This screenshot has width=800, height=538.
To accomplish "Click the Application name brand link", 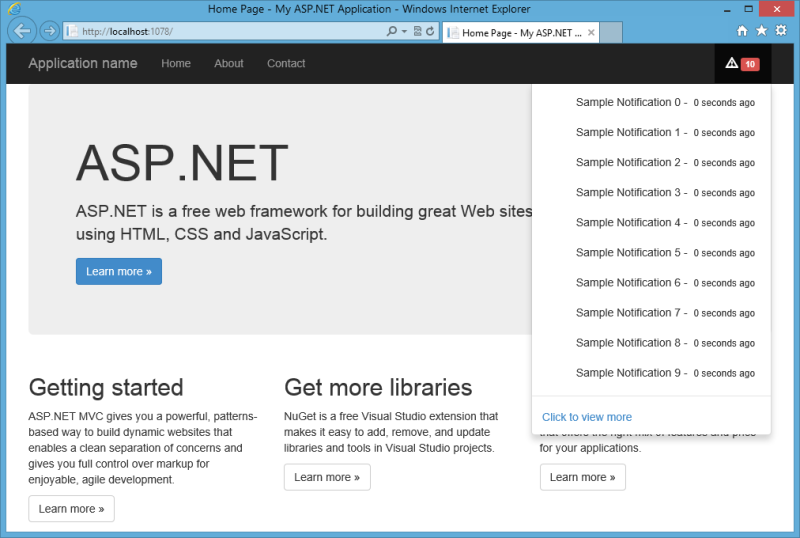I will pyautogui.click(x=83, y=63).
